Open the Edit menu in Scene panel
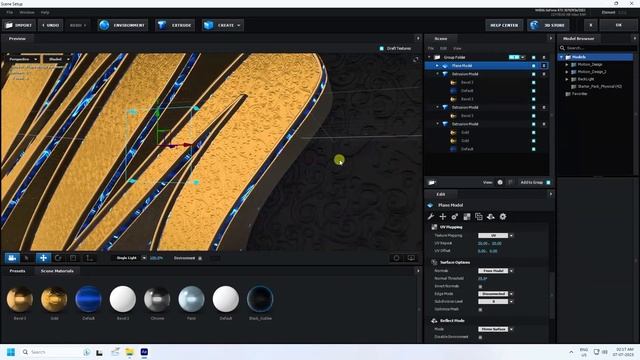The height and width of the screenshot is (360, 640). pos(443,49)
